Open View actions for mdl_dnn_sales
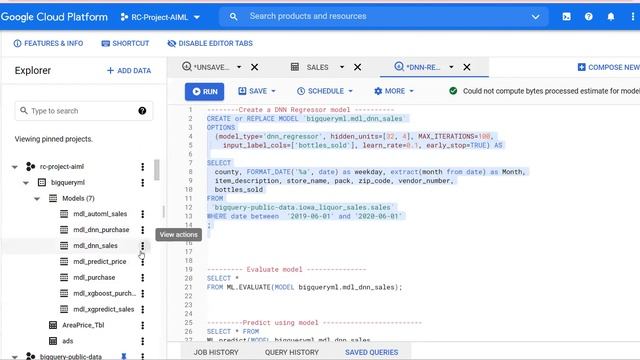This screenshot has height=360, width=640. click(142, 246)
